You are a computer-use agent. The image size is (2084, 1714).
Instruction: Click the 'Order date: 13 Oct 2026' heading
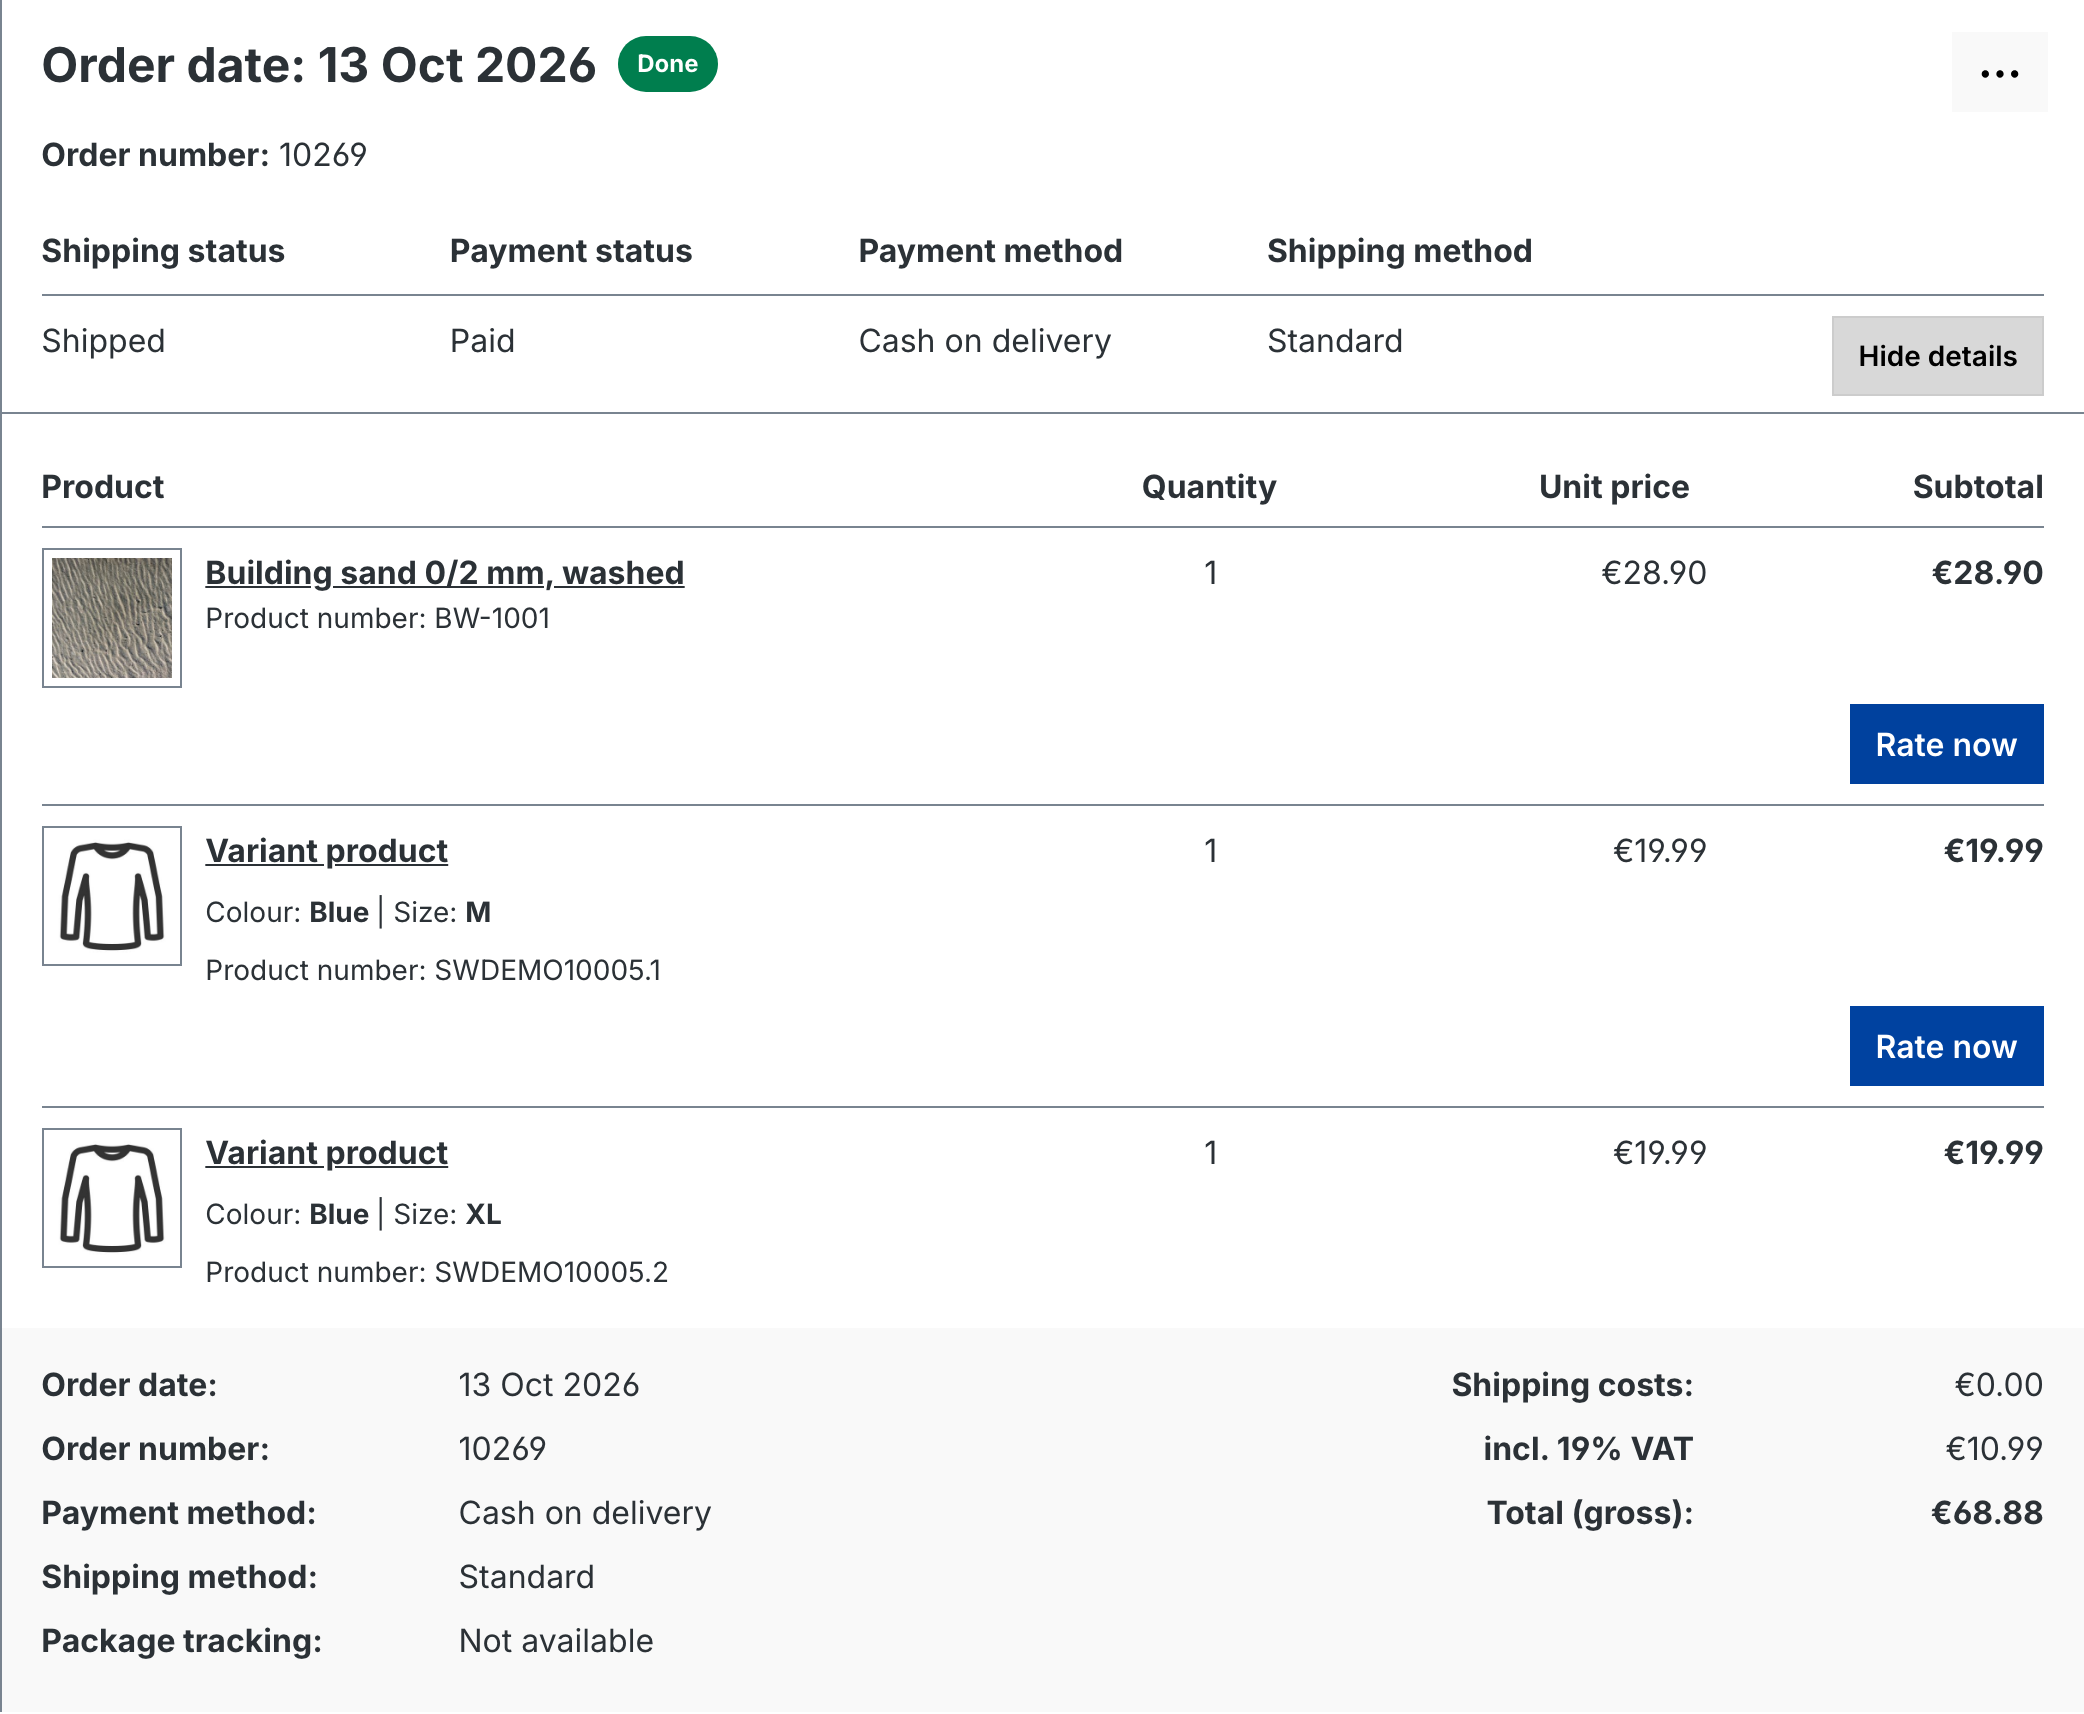(x=319, y=66)
